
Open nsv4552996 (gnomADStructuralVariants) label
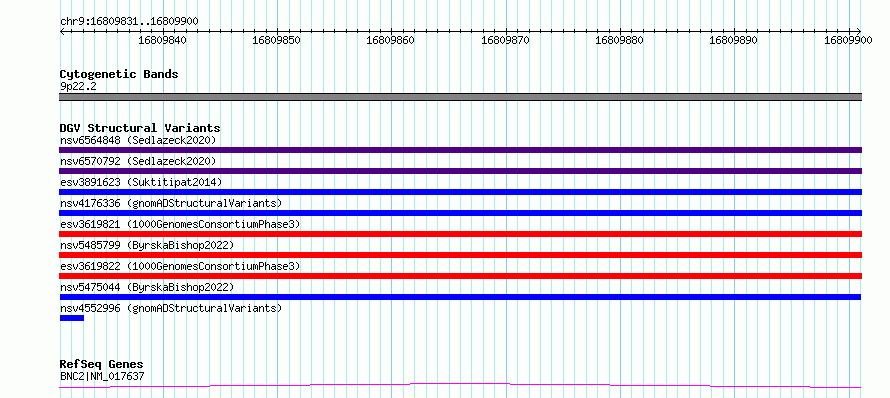point(171,308)
